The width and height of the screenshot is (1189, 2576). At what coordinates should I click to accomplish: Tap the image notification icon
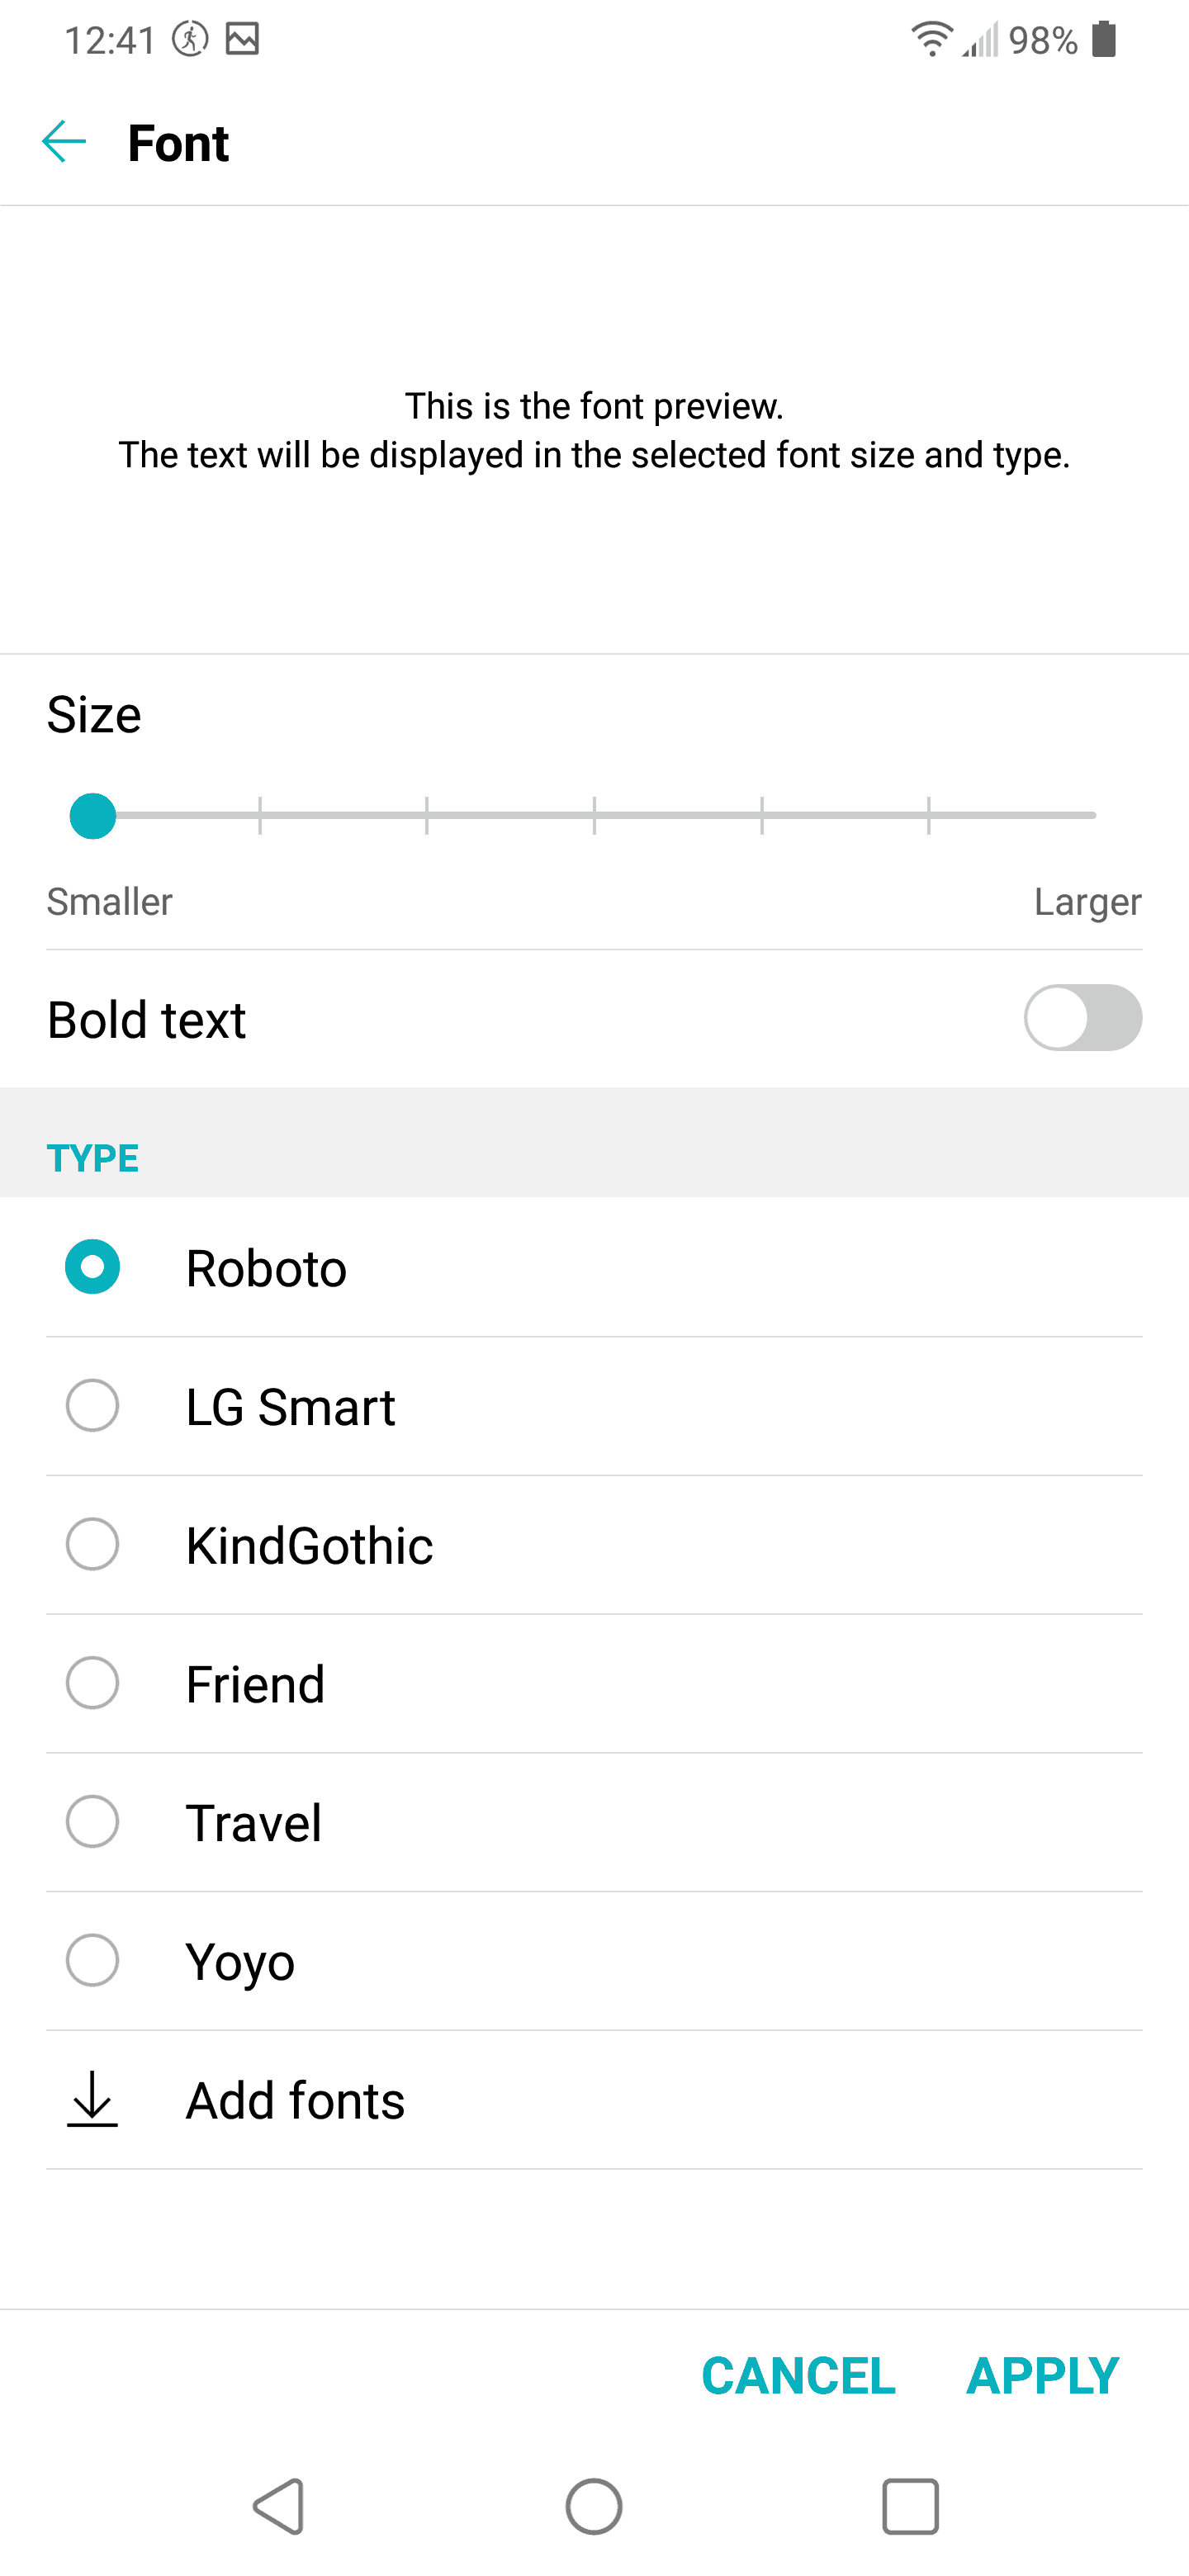pos(242,39)
